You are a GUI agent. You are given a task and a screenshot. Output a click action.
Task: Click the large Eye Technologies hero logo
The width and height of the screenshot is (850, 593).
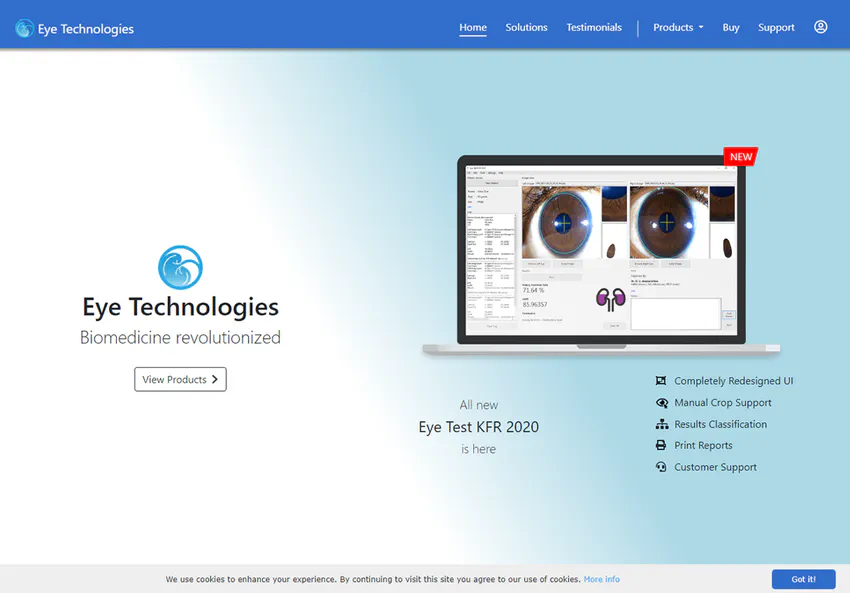click(180, 268)
